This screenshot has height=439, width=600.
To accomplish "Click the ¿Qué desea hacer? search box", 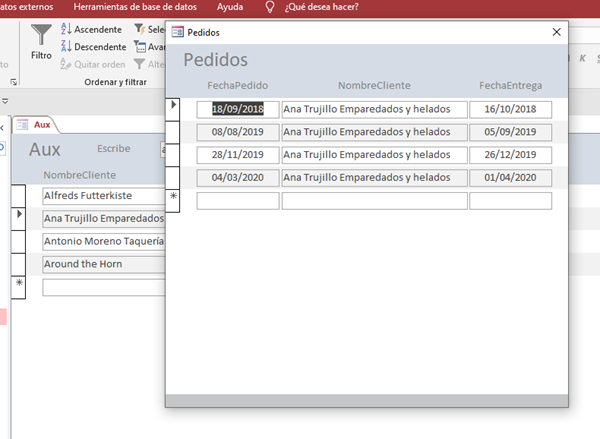I will [321, 7].
